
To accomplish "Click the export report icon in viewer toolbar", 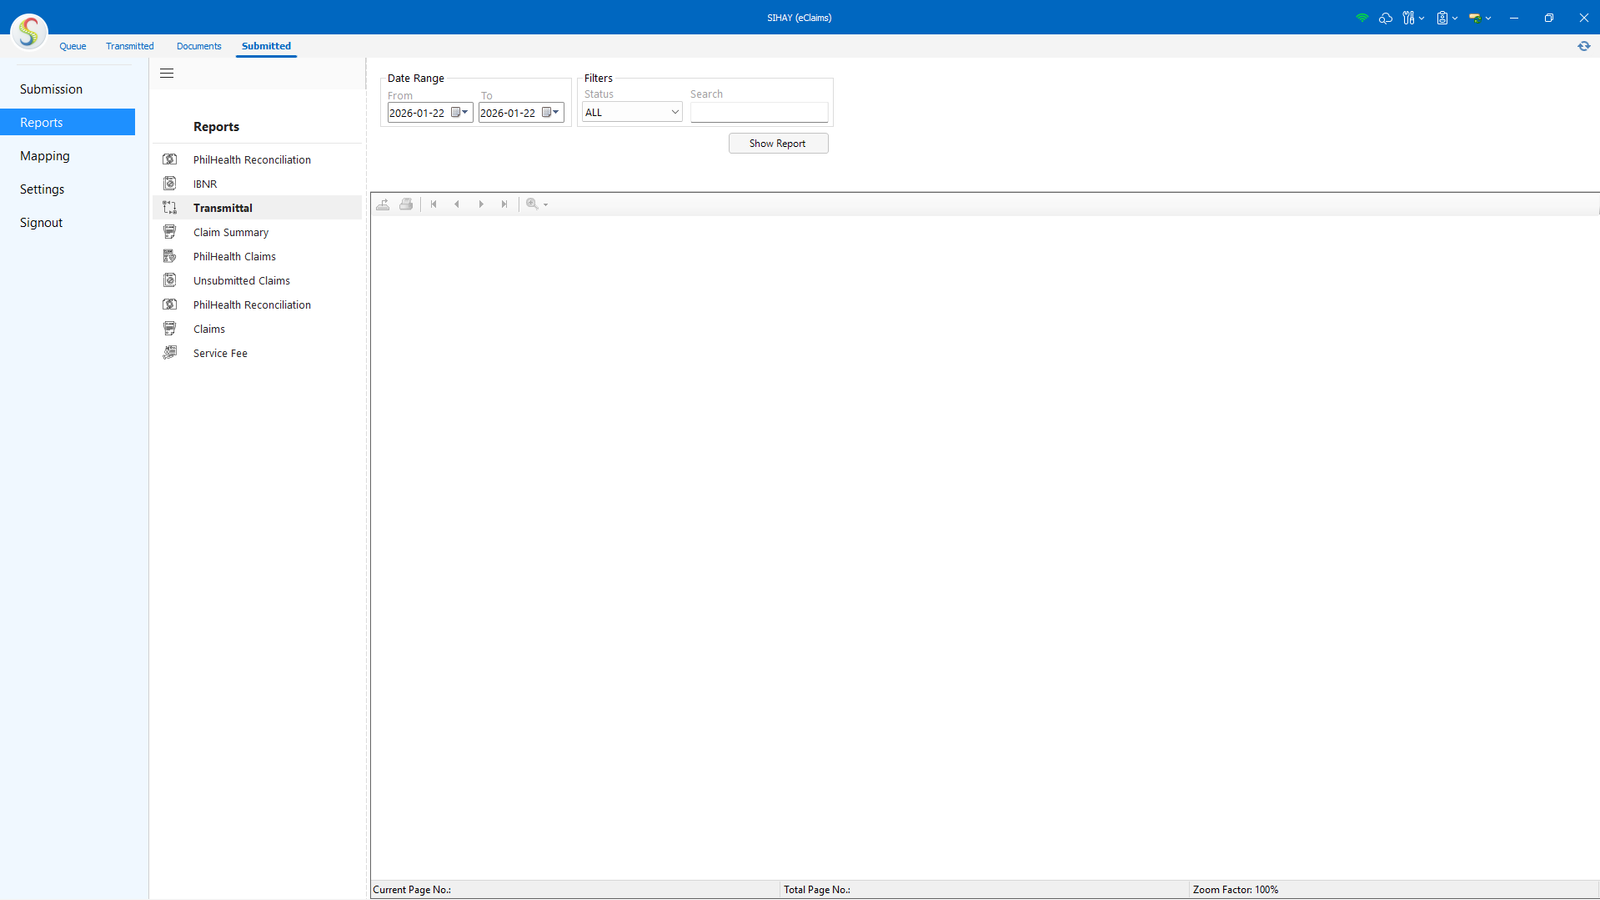I will pos(383,204).
